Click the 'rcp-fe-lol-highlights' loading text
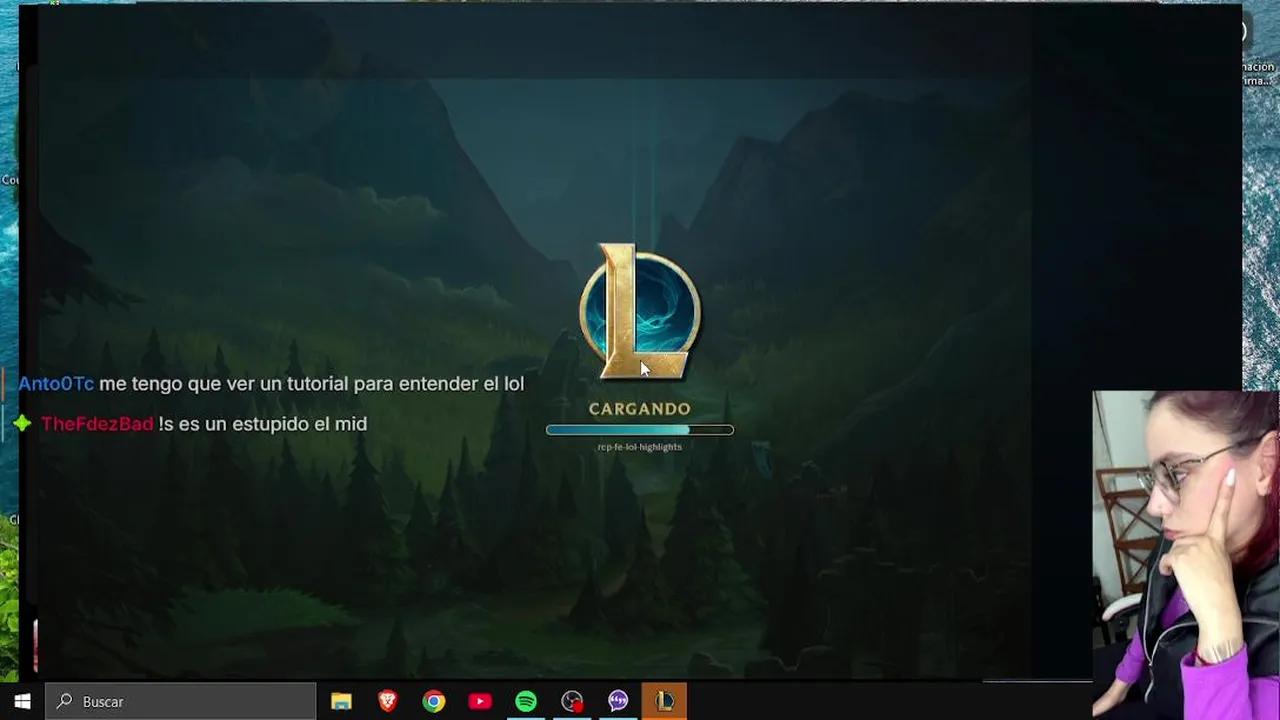Image resolution: width=1280 pixels, height=720 pixels. click(640, 447)
